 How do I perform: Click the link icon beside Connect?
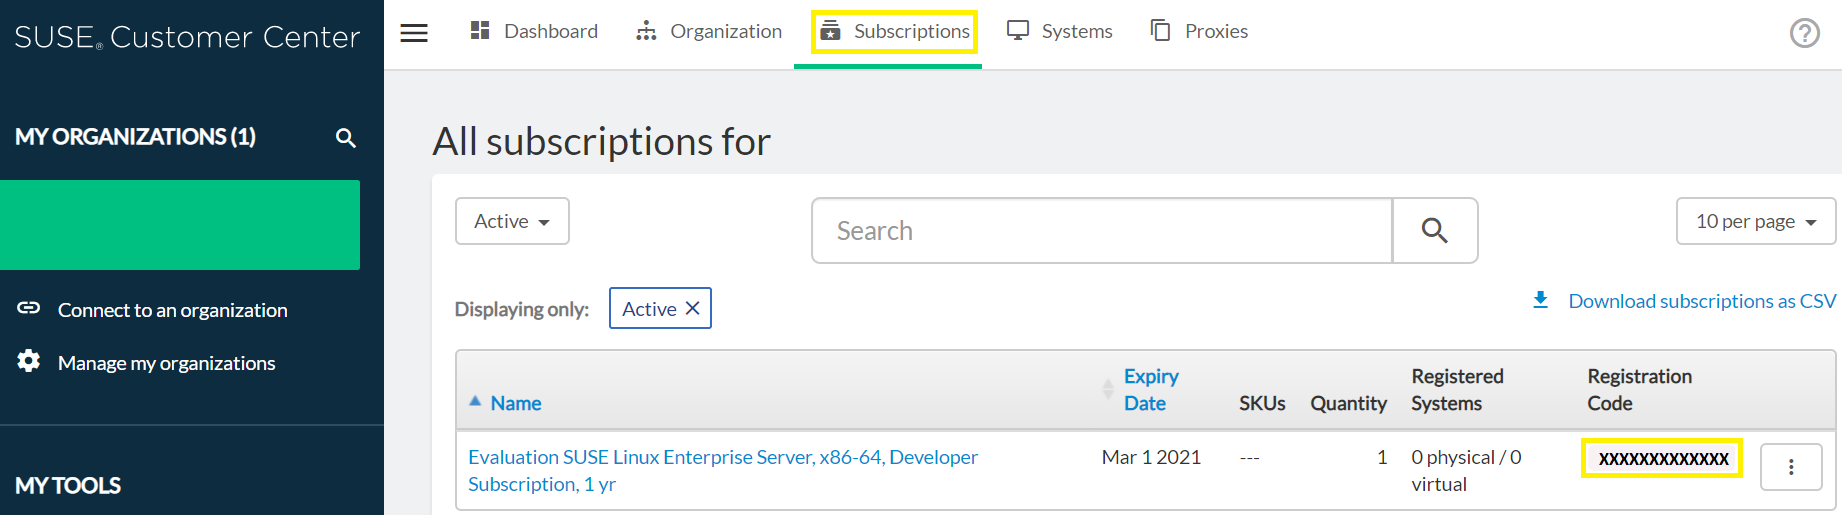coord(29,308)
